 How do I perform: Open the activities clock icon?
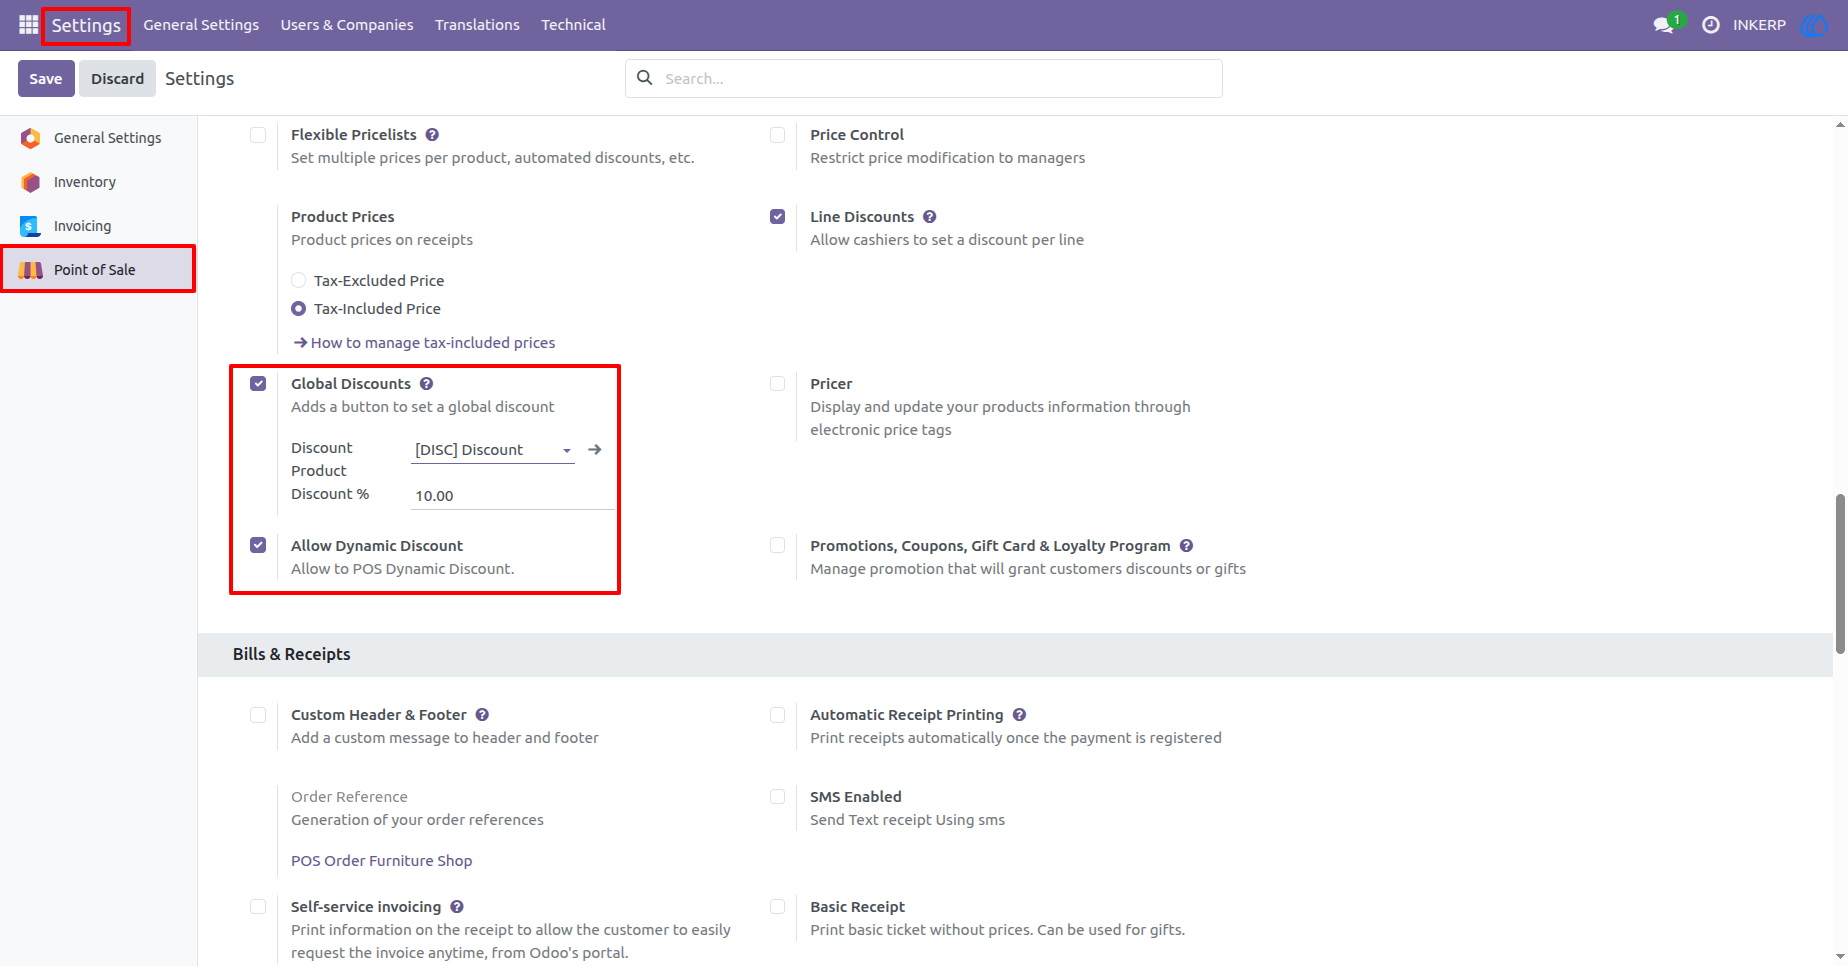[1711, 25]
